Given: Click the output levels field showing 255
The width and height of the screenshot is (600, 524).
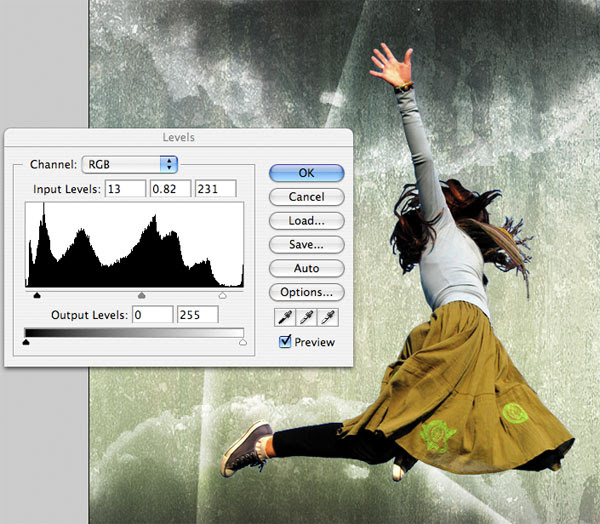Looking at the screenshot, I should [198, 315].
